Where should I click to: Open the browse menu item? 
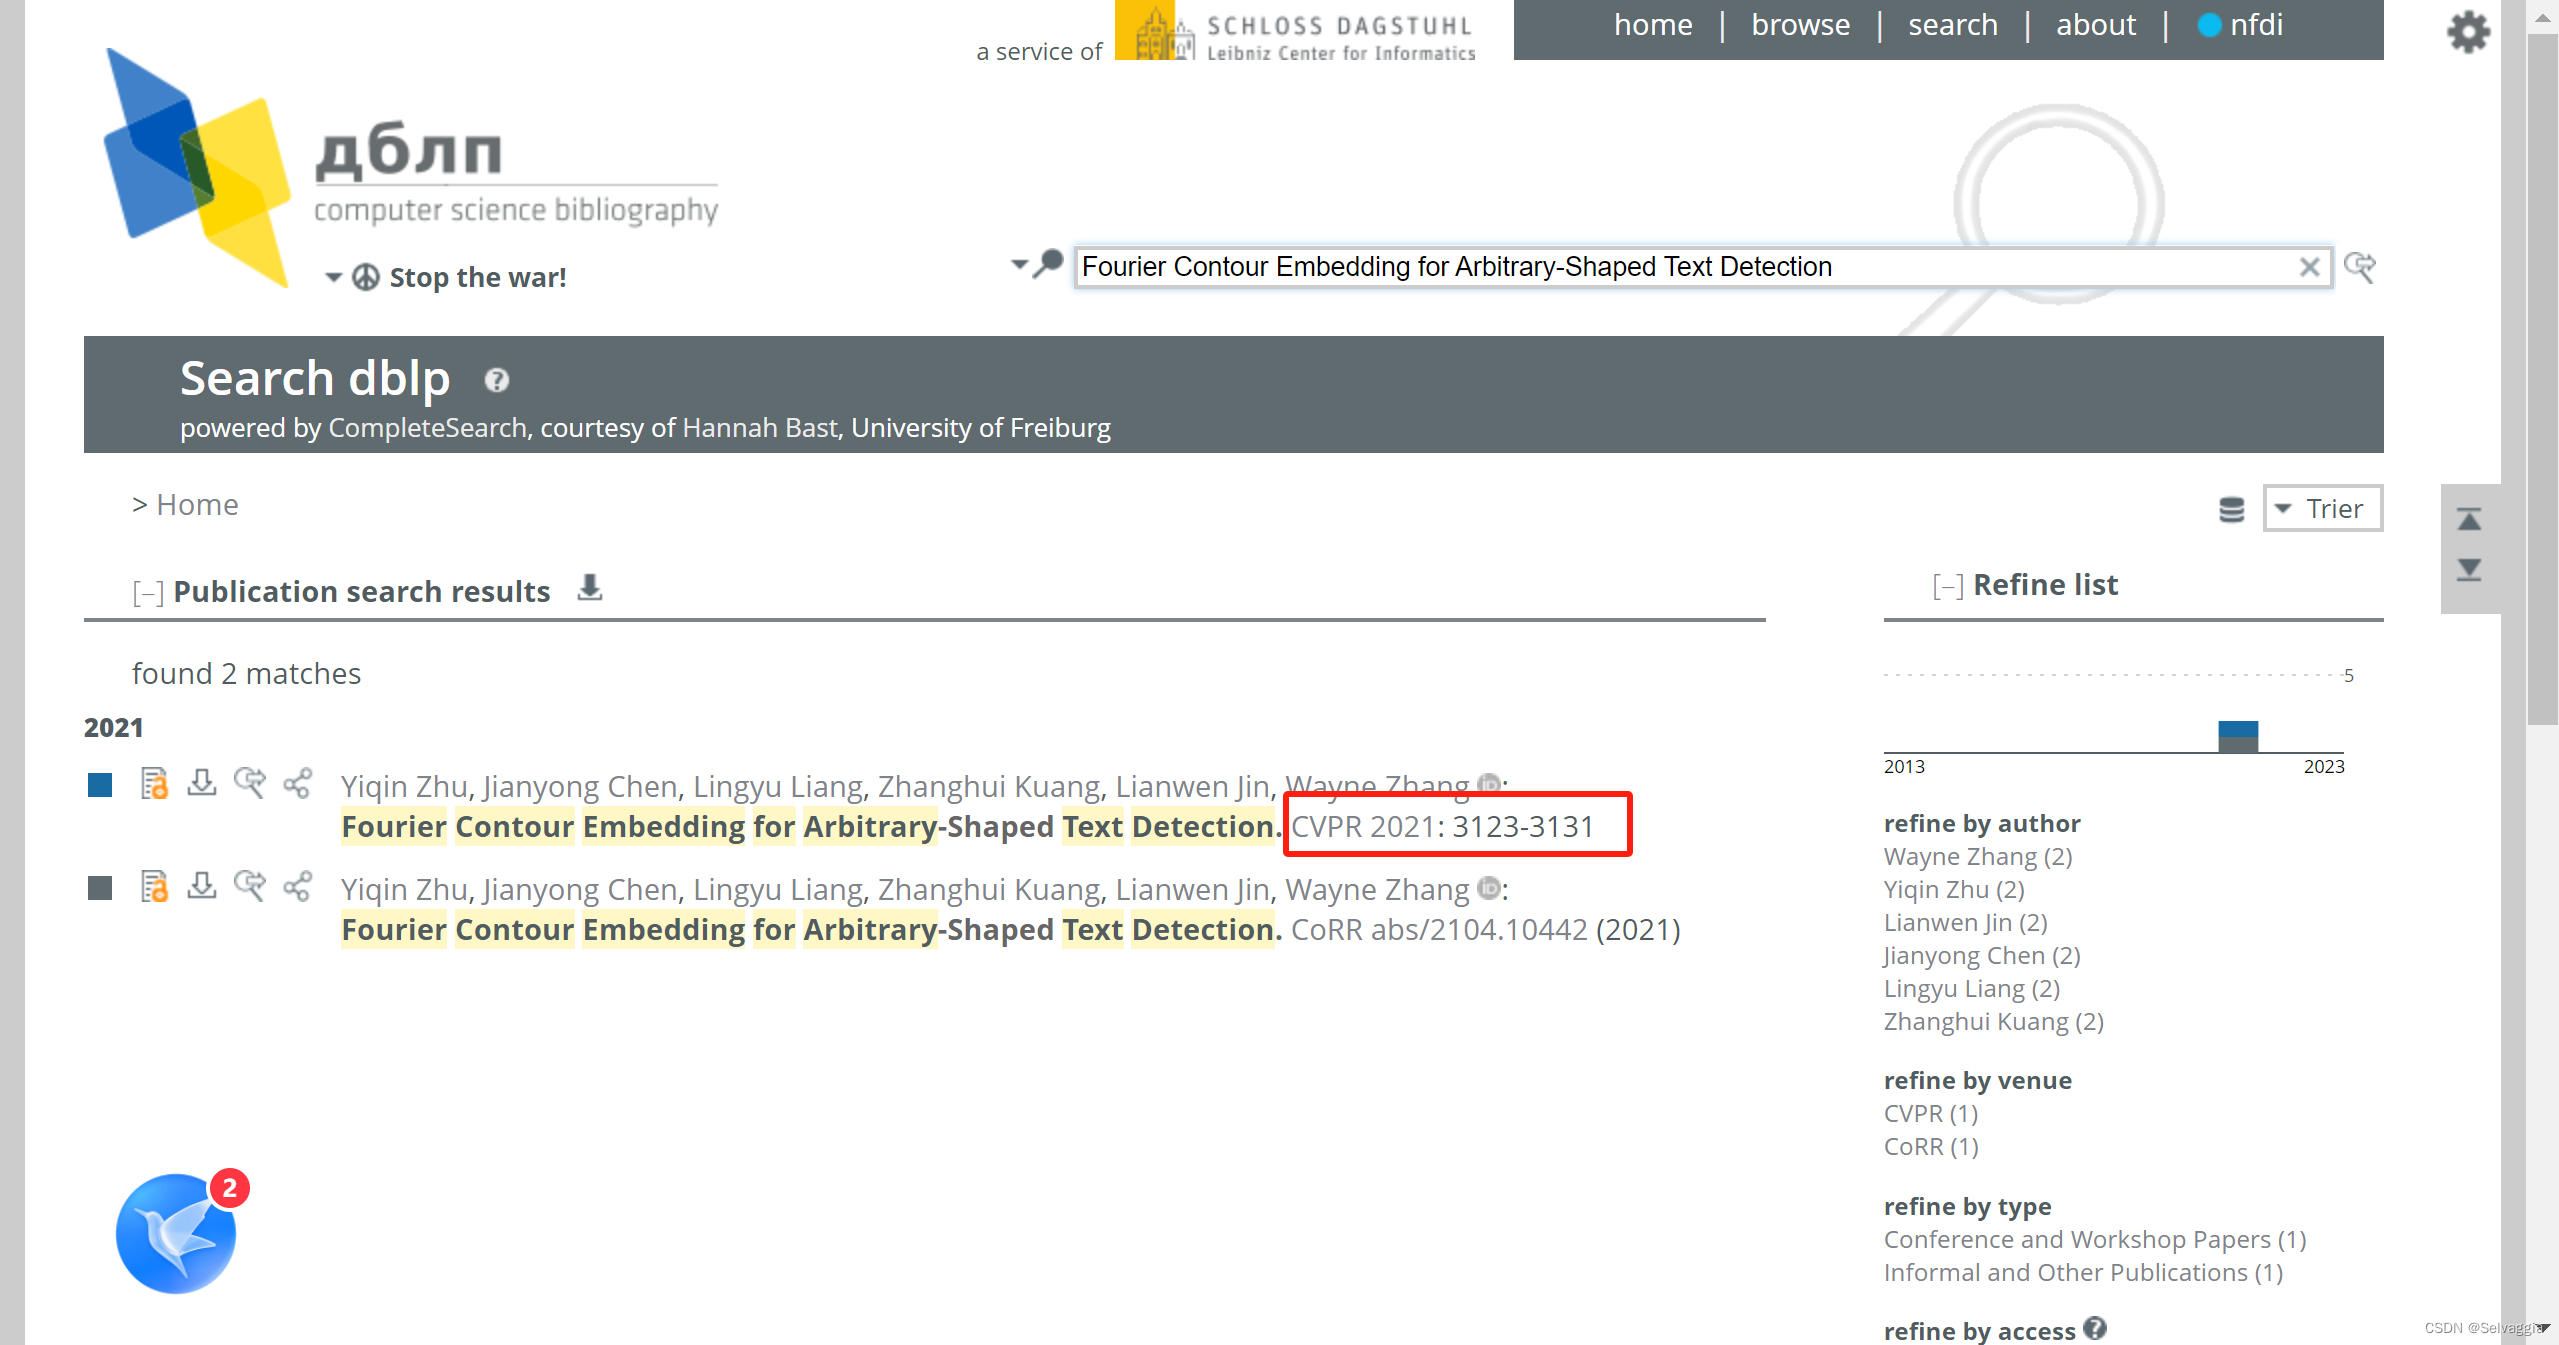point(1800,25)
